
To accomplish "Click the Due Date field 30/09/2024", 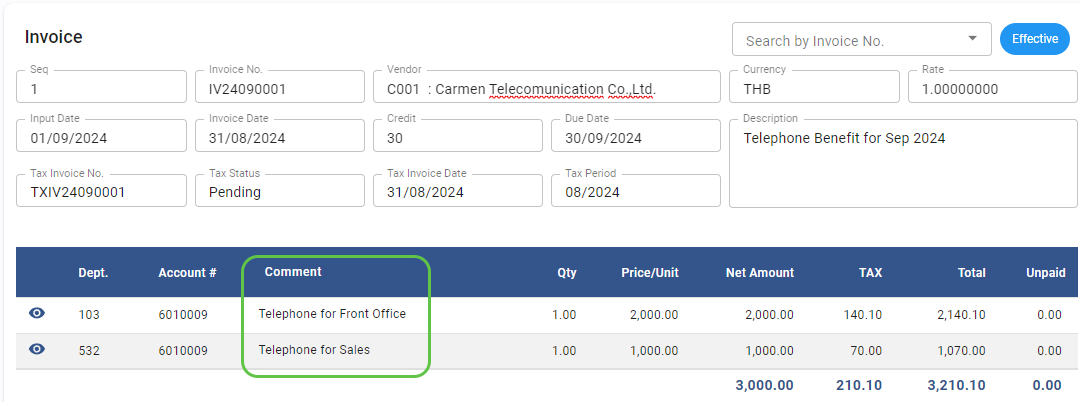I will point(634,138).
